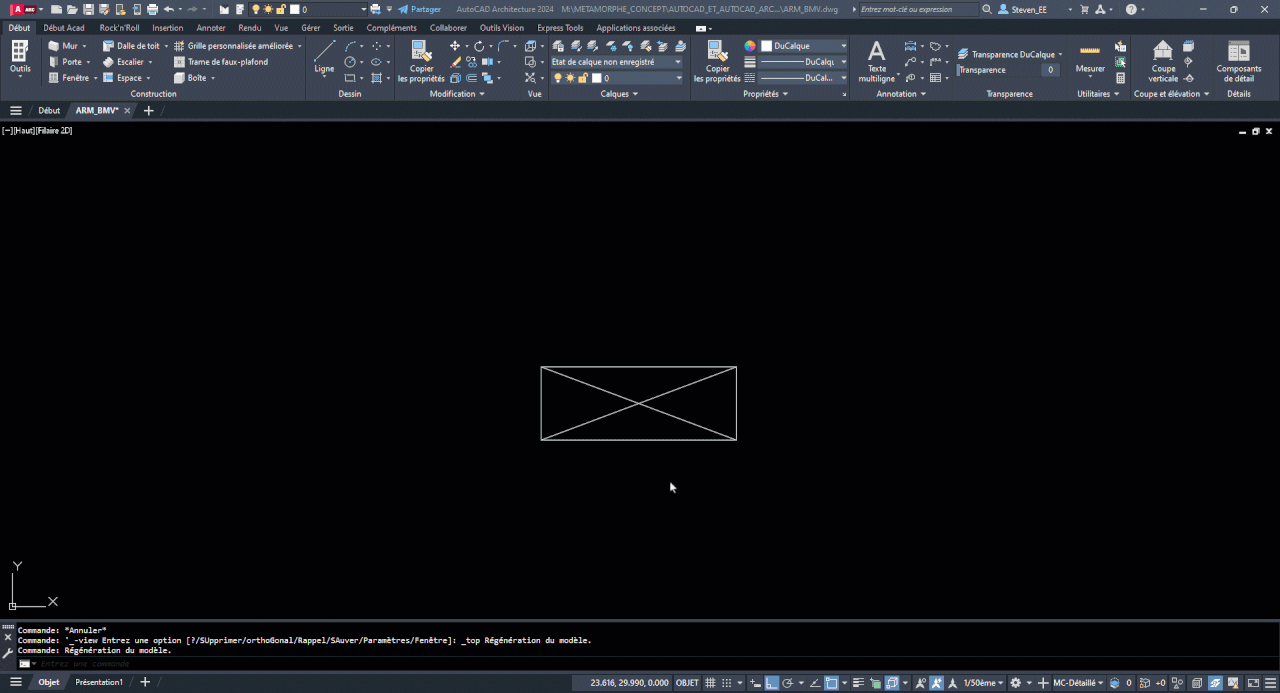The height and width of the screenshot is (693, 1280).
Task: Open the Express Tools ribbon tab
Action: point(560,28)
